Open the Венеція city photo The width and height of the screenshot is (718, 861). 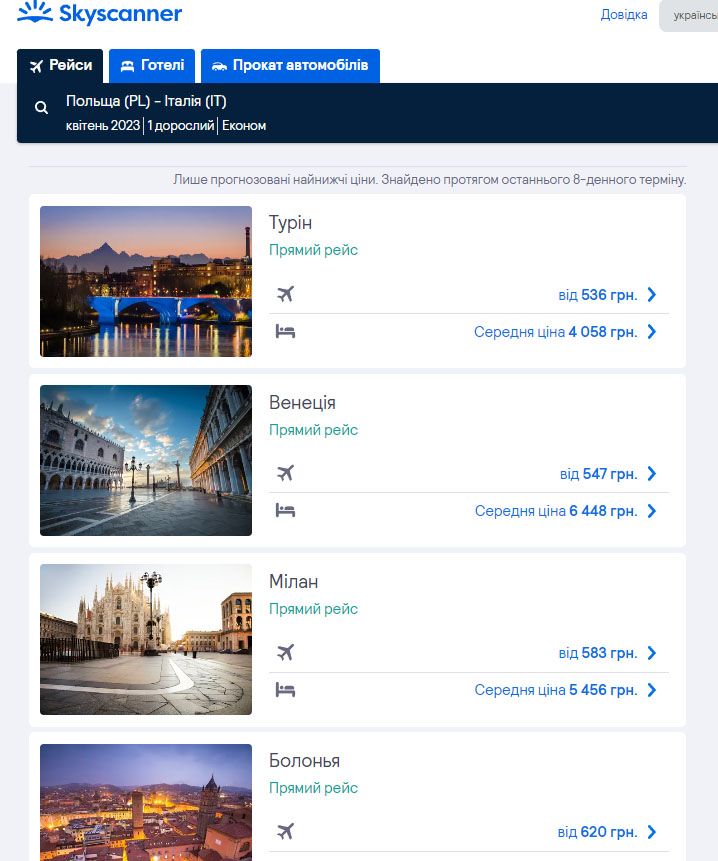tap(146, 460)
